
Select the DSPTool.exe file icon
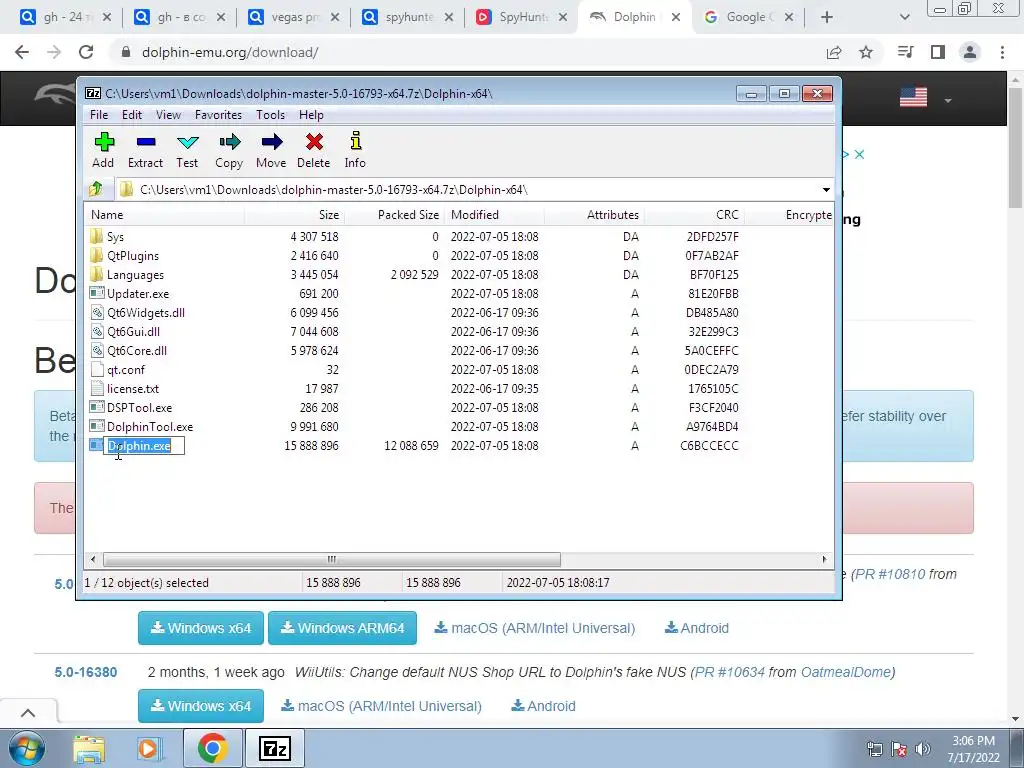click(x=97, y=407)
